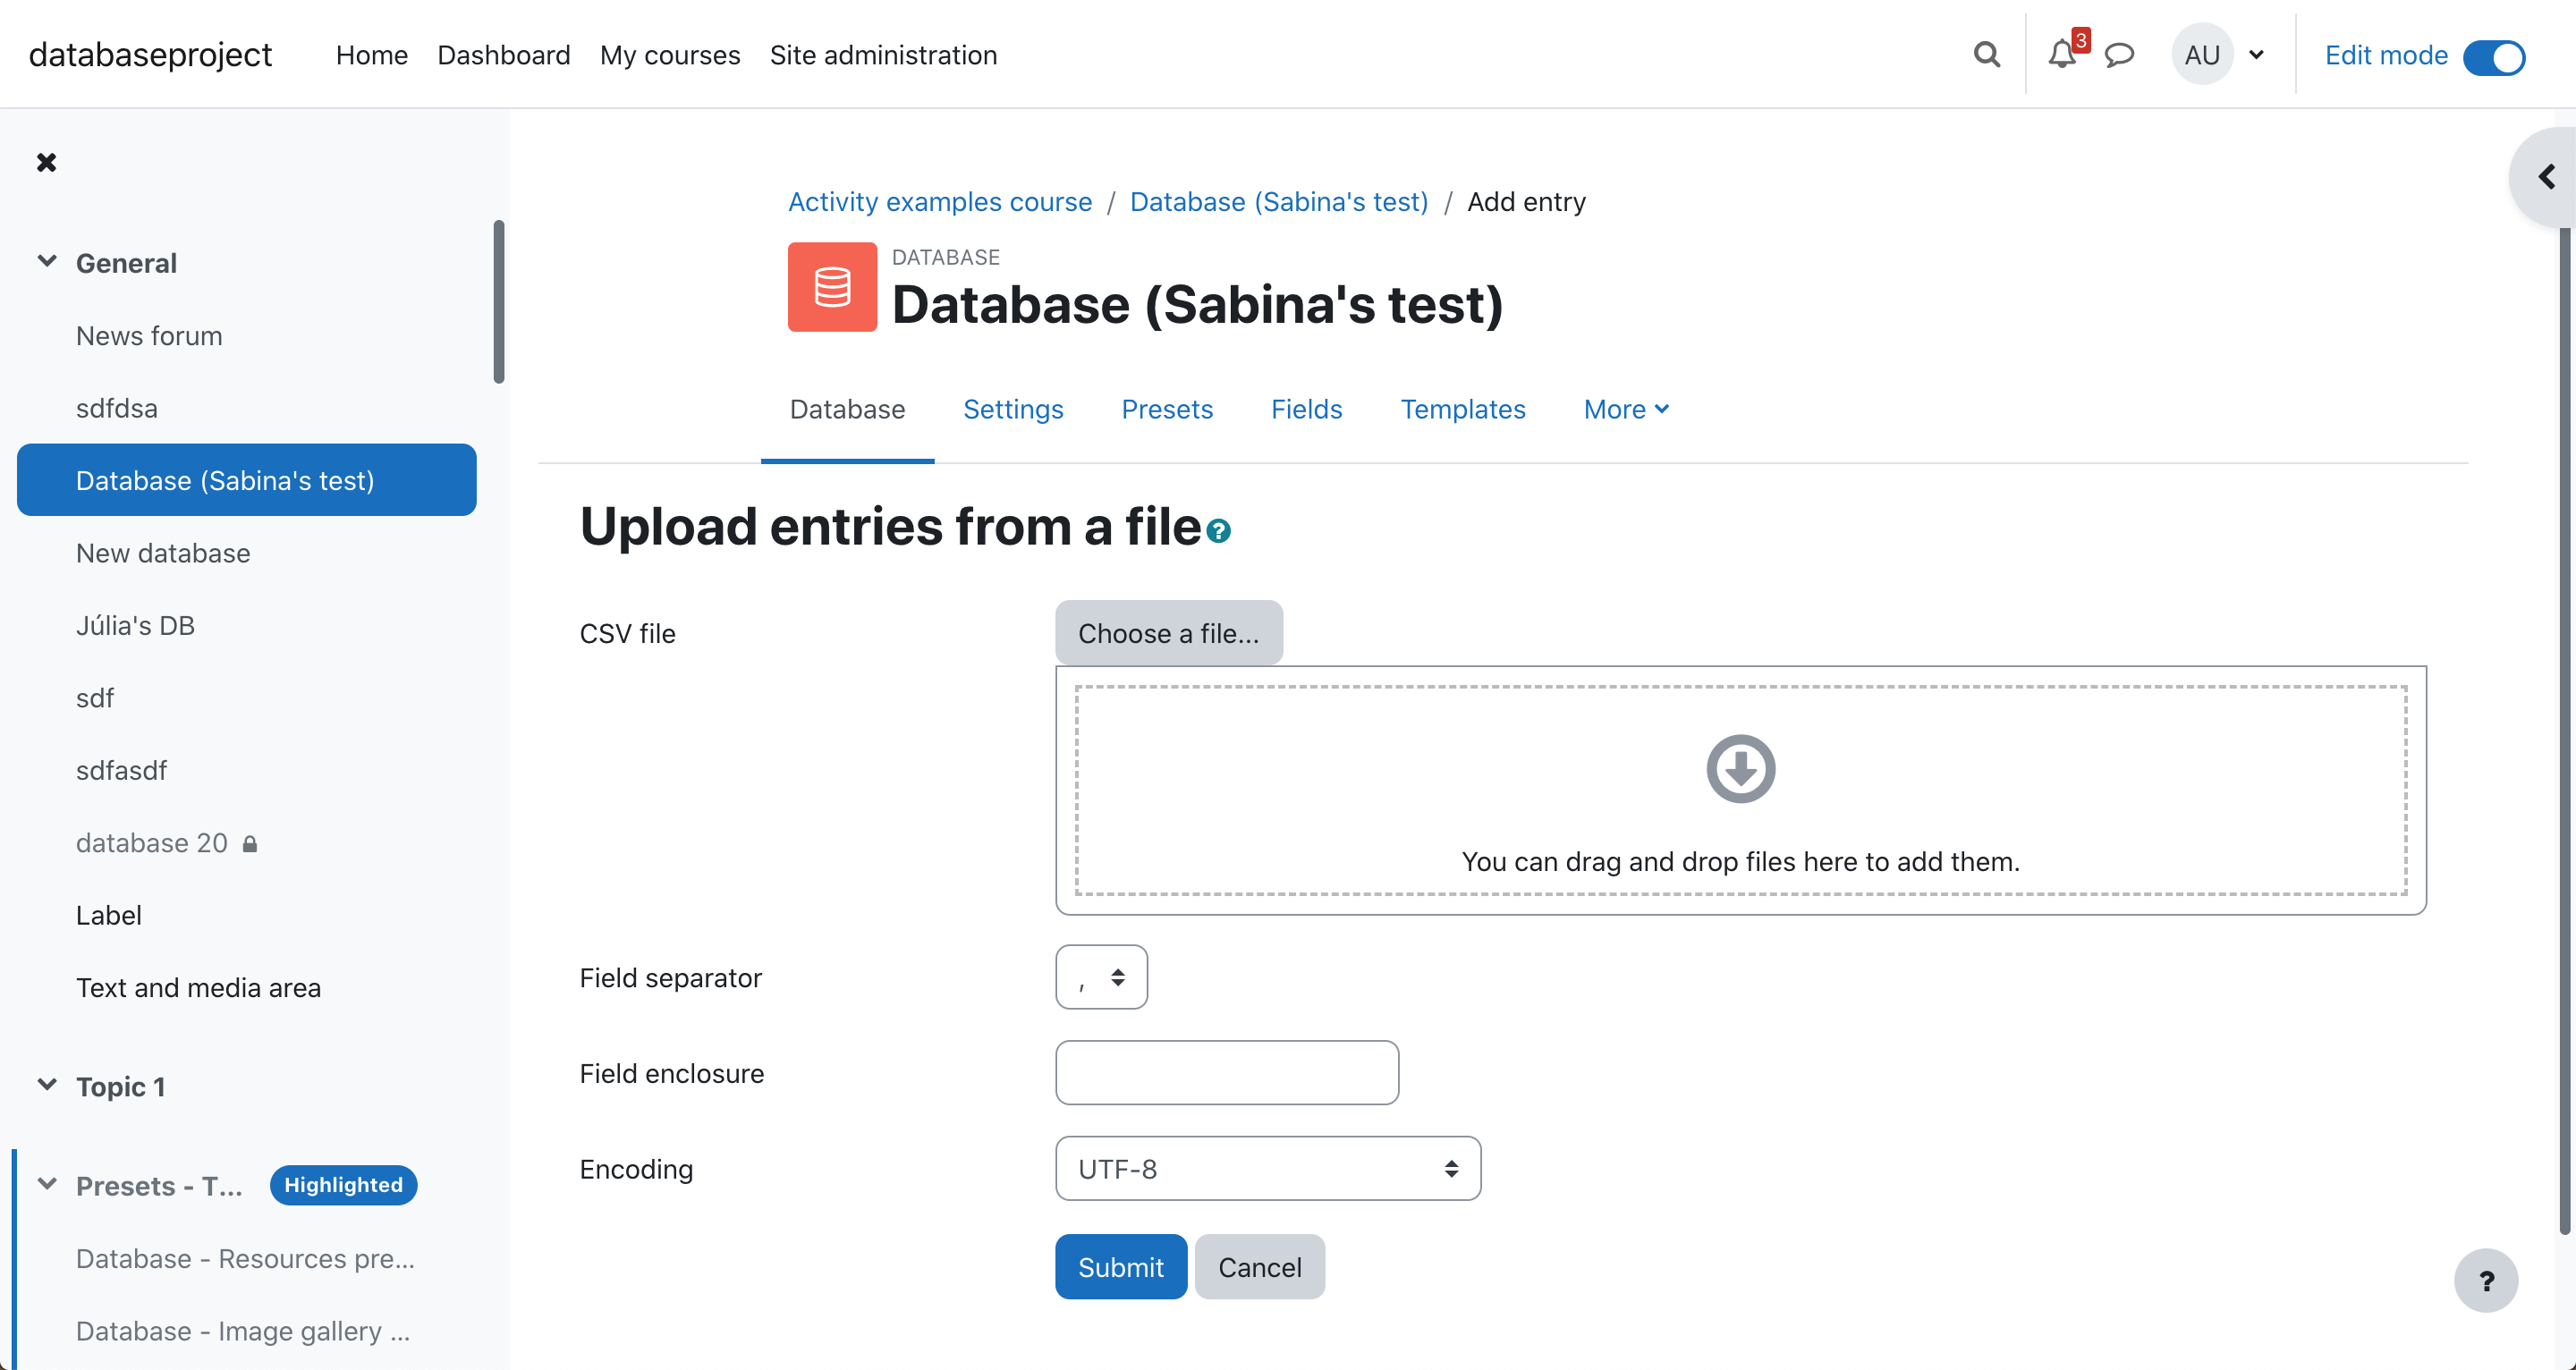Screen dimensions: 2576x1370
Task: Open the footer help question mark button
Action: click(2486, 1281)
